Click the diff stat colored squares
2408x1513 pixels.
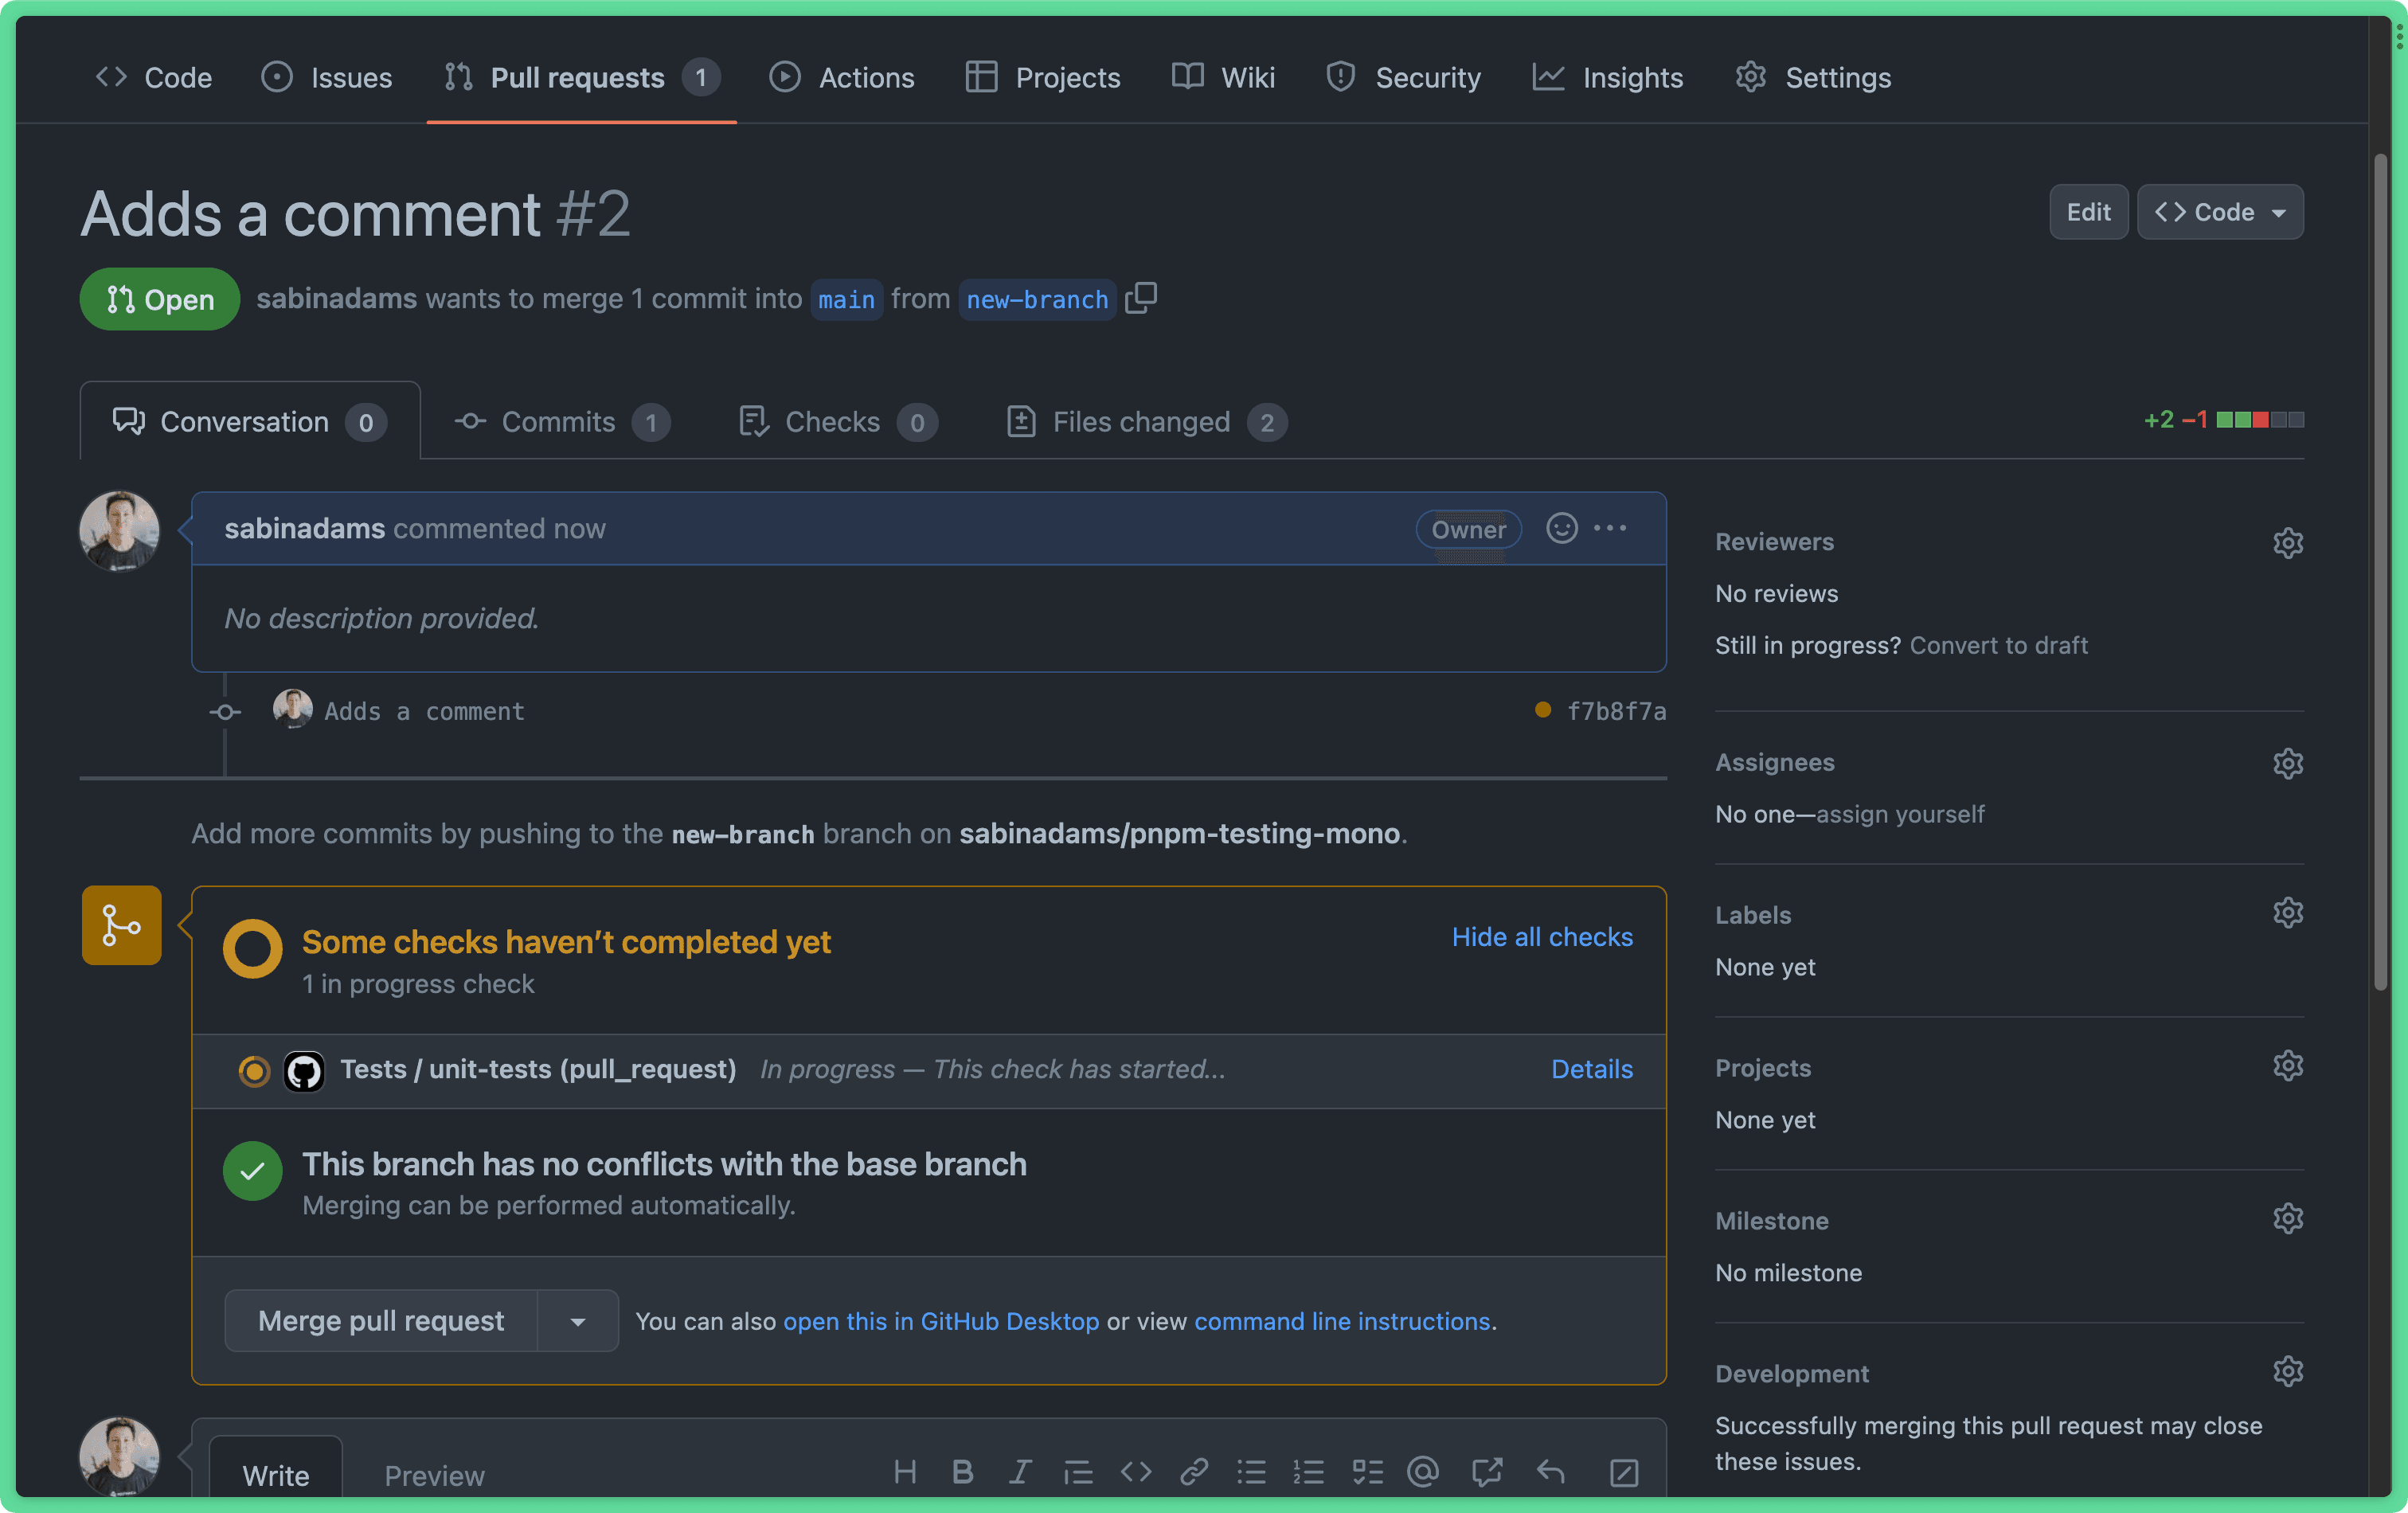2259,420
